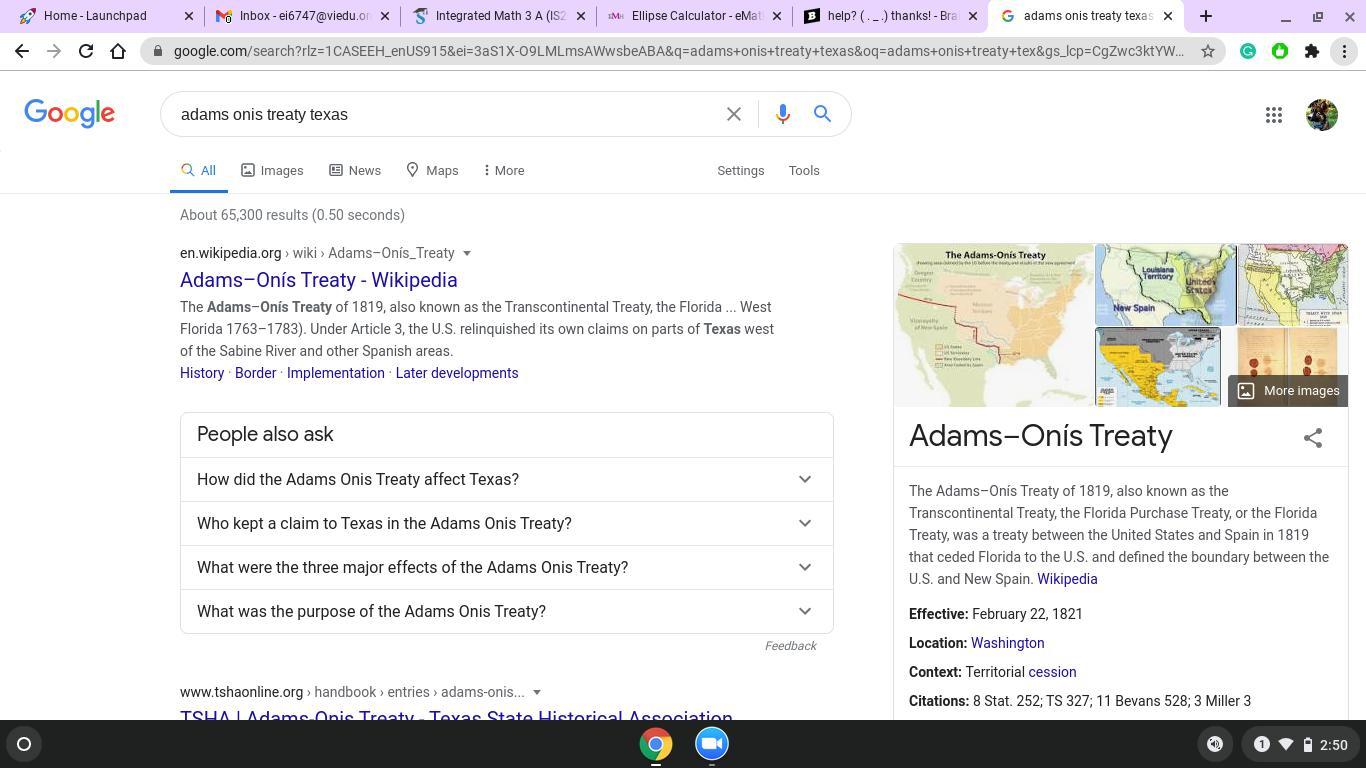Open the ChromeOS launcher circle

coord(24,744)
